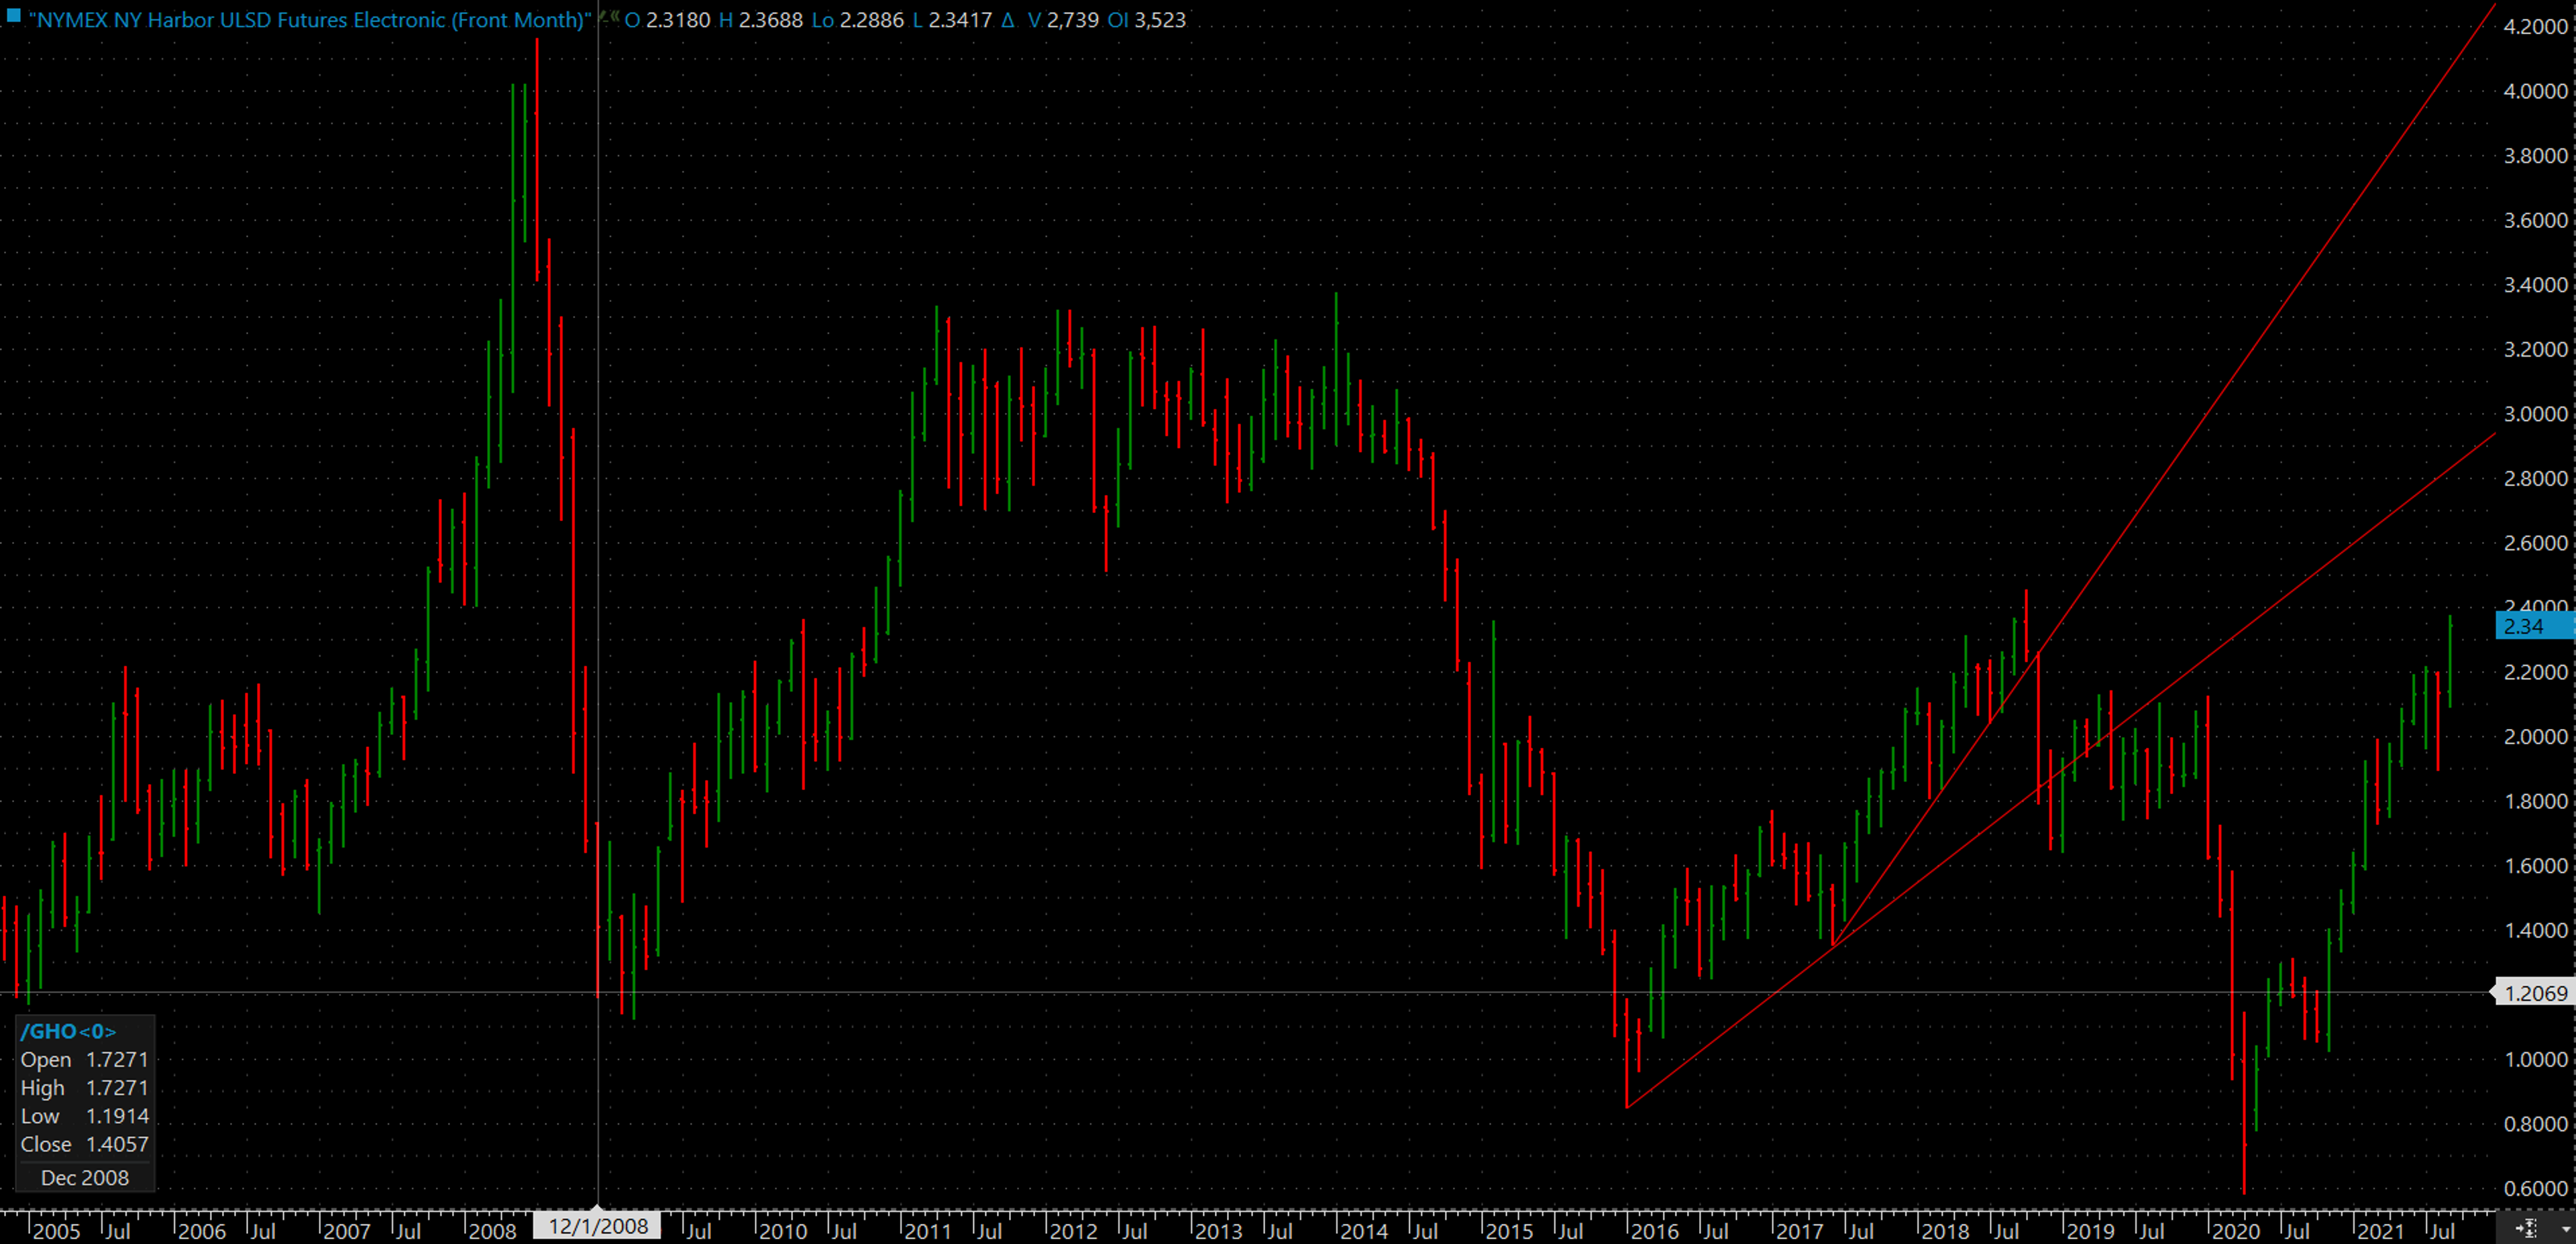Click the 12/1/2008 crosshair date label
2576x1244 pixels.
(x=598, y=1226)
